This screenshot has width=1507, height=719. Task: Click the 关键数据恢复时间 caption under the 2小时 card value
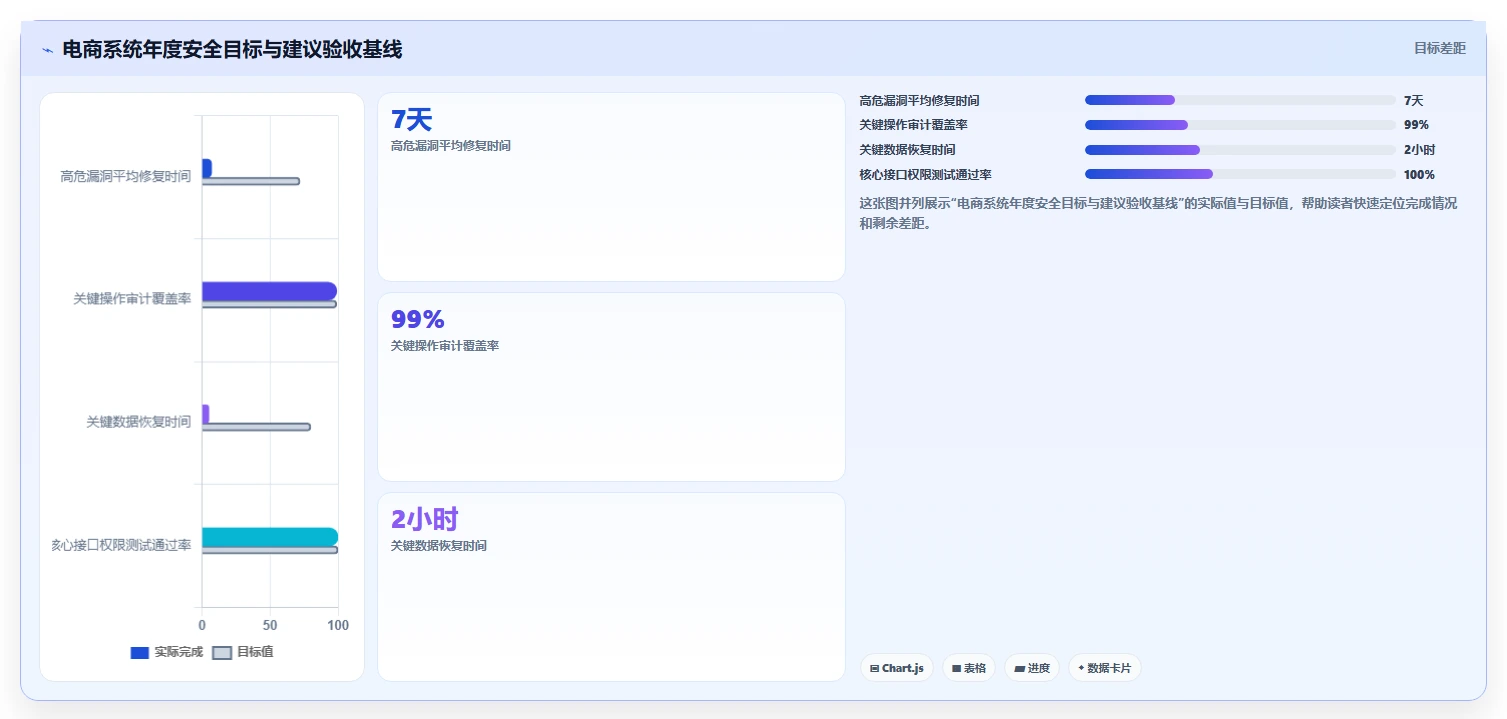(439, 546)
